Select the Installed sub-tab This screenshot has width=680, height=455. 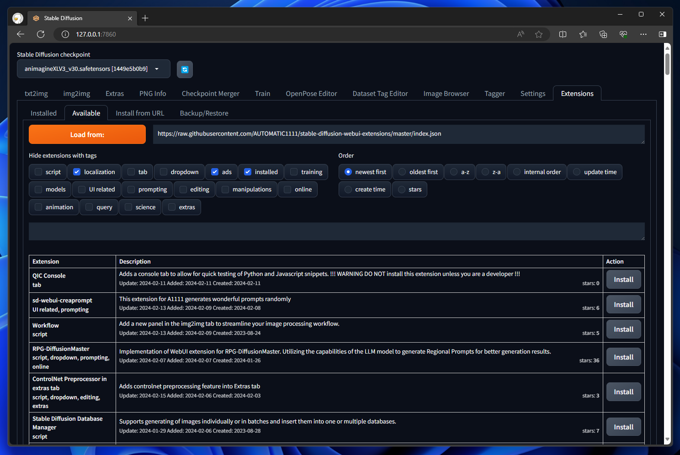click(x=43, y=113)
